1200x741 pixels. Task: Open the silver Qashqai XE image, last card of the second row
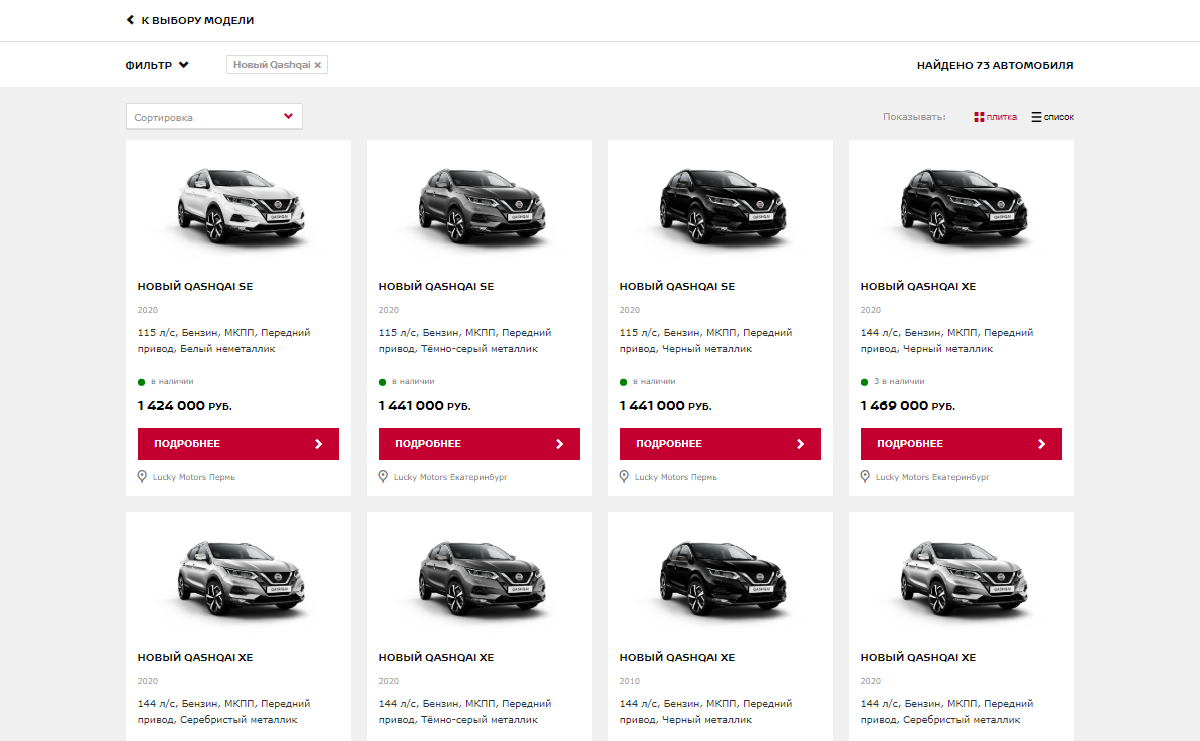[x=961, y=578]
